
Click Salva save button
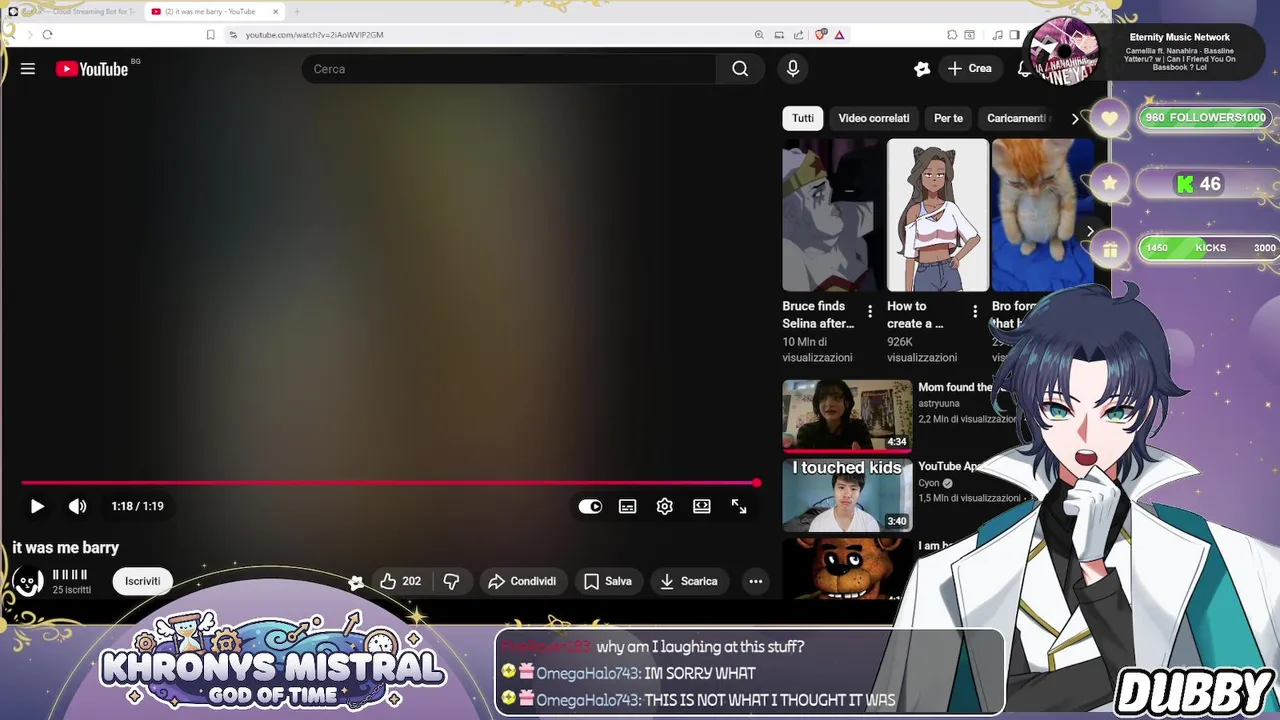pos(608,581)
